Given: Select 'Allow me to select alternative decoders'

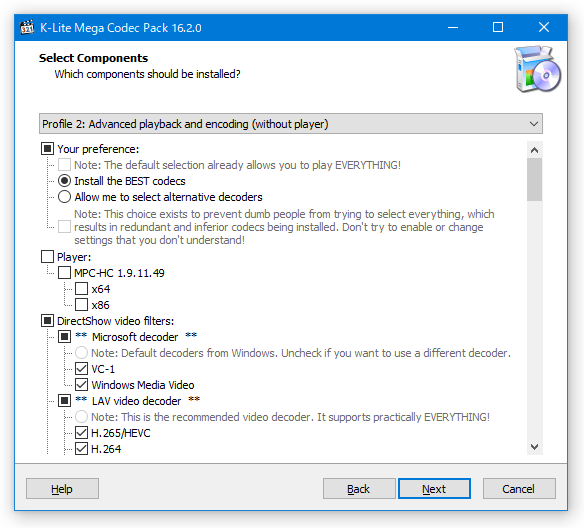Looking at the screenshot, I should pos(64,197).
